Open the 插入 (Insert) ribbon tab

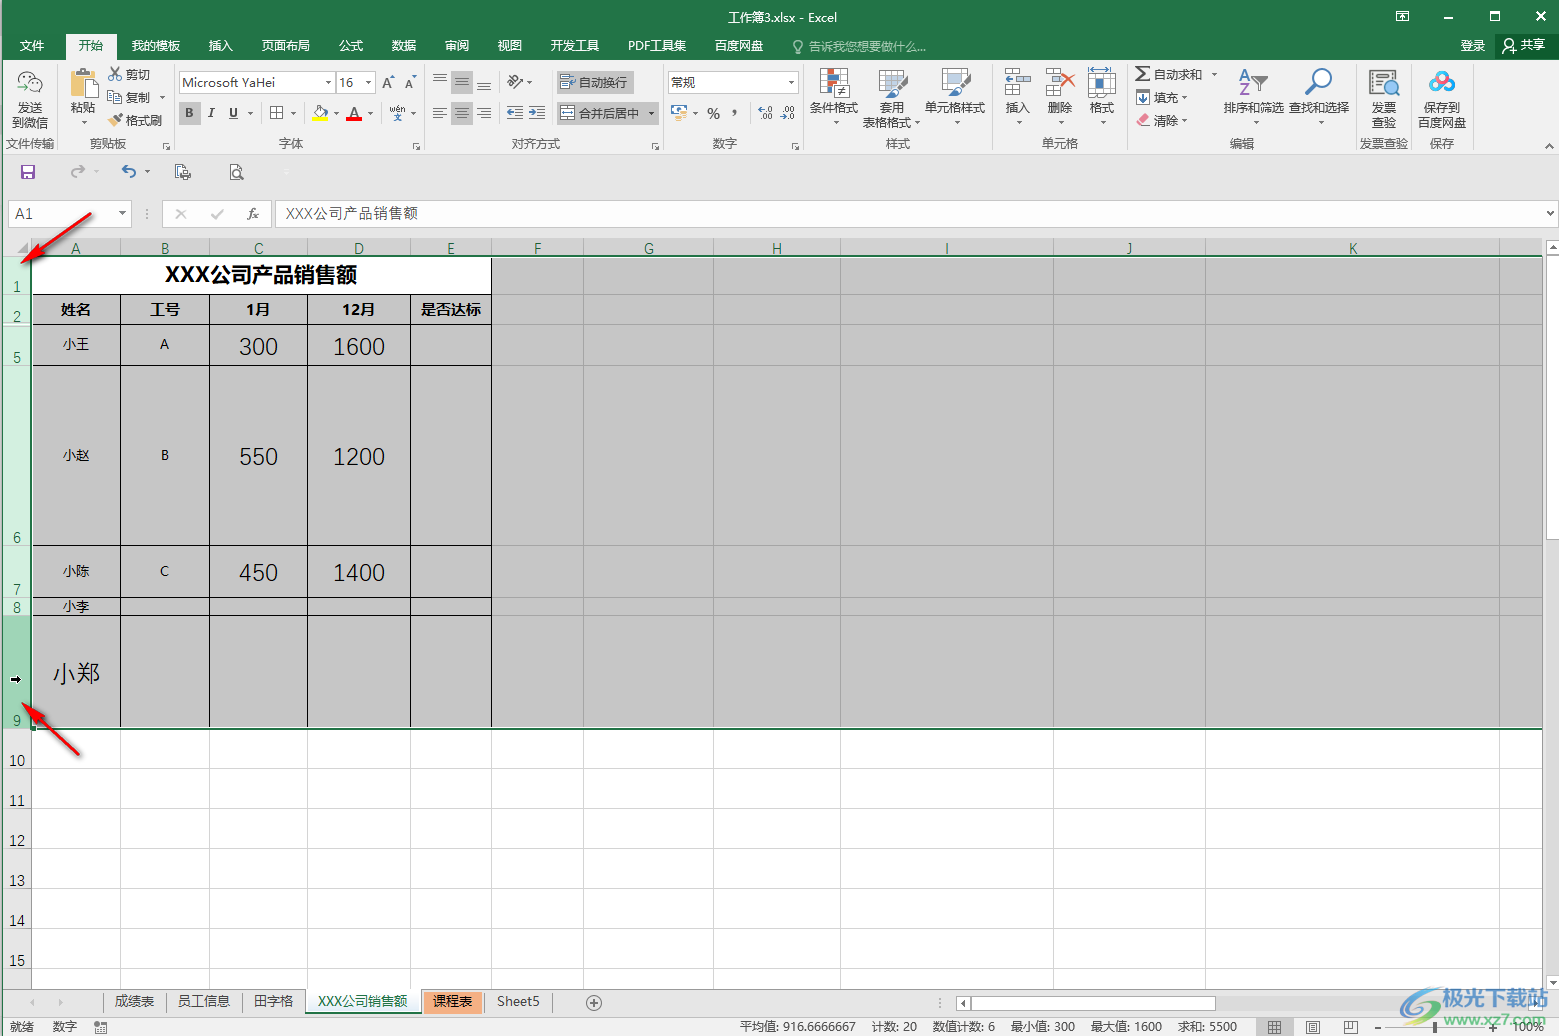tap(220, 46)
